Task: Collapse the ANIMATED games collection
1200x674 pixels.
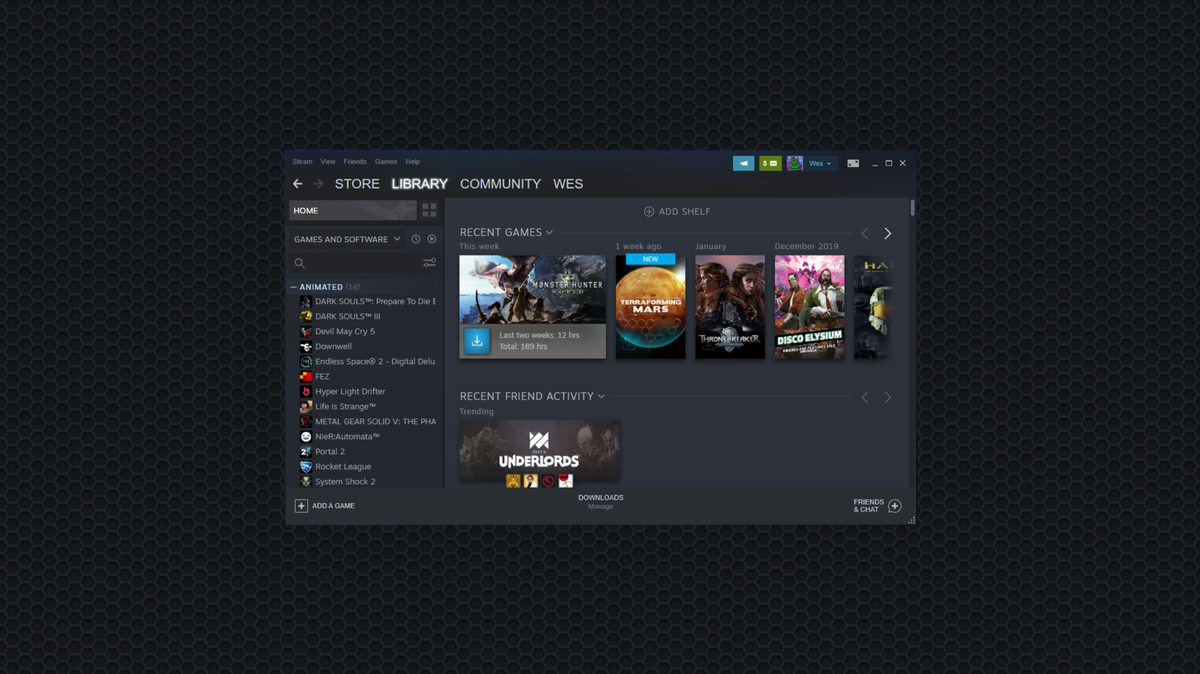Action: pos(293,286)
